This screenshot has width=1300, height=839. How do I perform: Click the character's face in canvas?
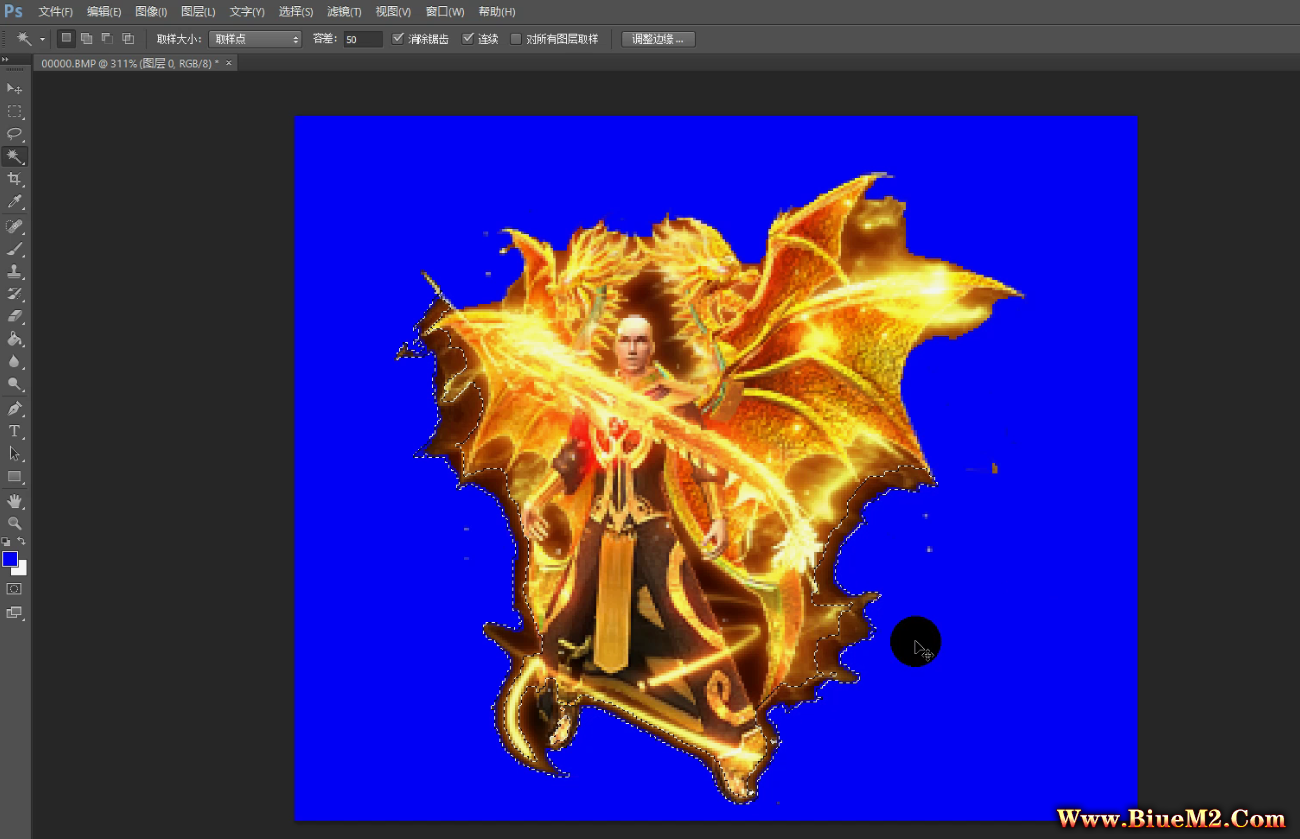point(631,345)
